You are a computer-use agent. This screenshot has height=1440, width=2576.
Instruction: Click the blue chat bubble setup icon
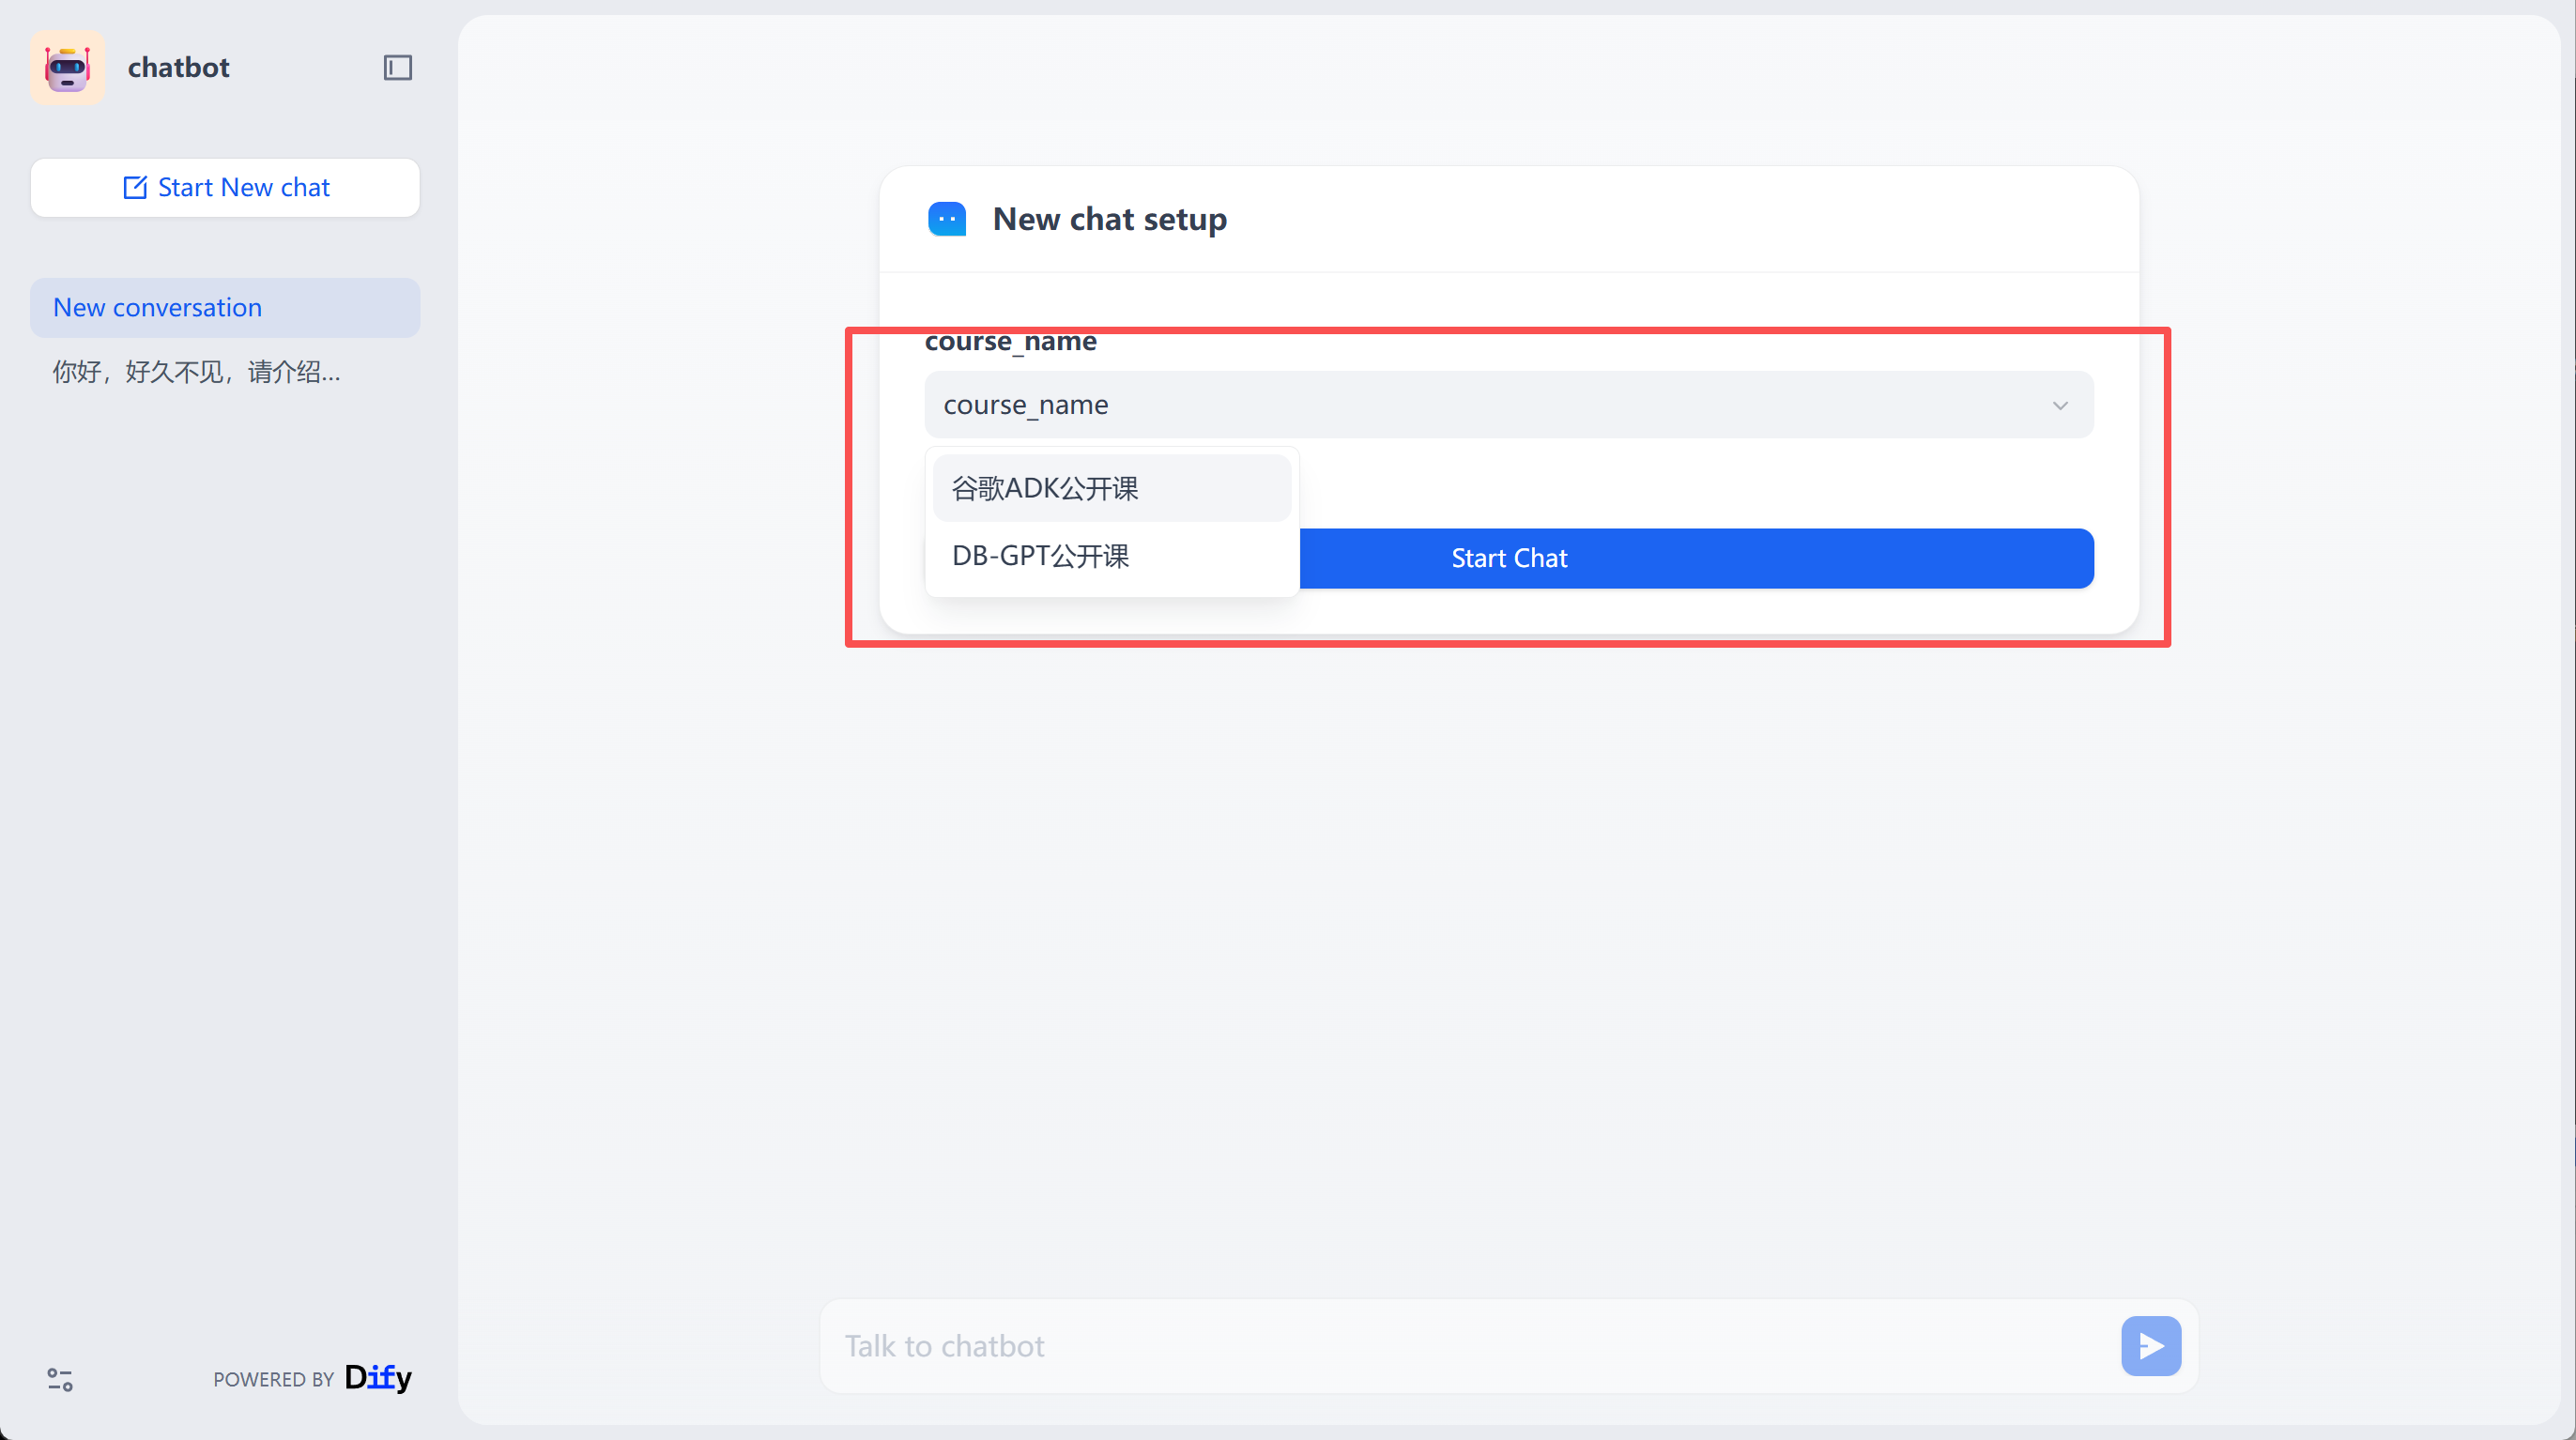[x=946, y=219]
